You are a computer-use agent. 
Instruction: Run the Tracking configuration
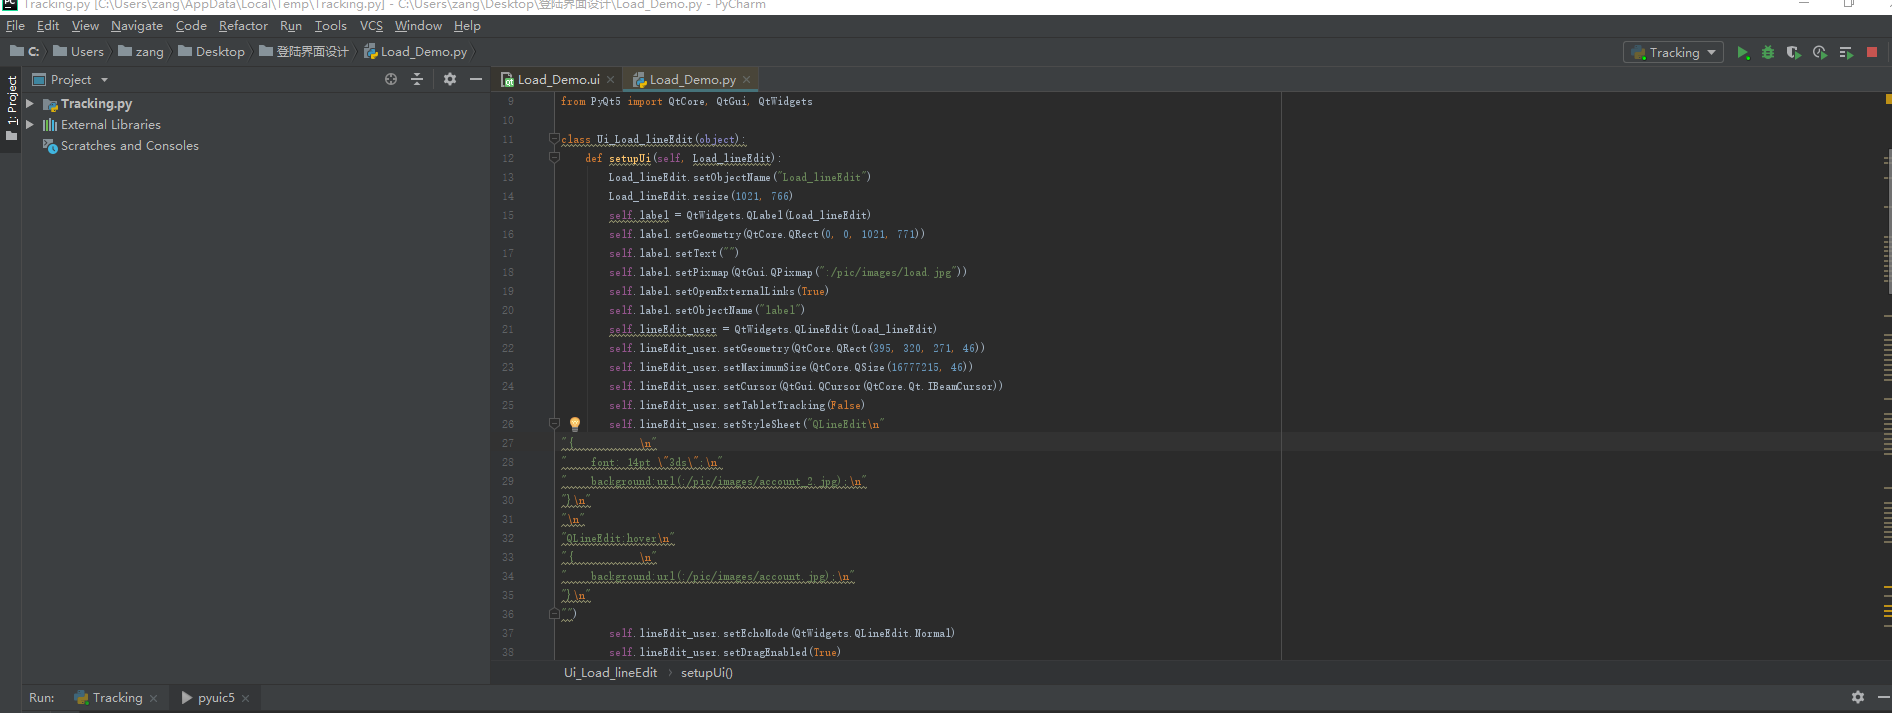[x=1743, y=53]
